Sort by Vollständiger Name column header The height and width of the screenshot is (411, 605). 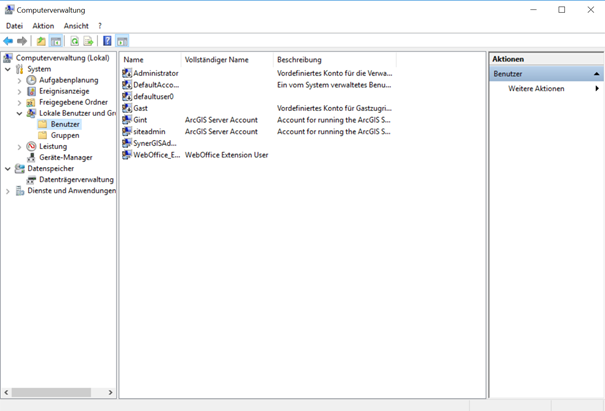[227, 60]
